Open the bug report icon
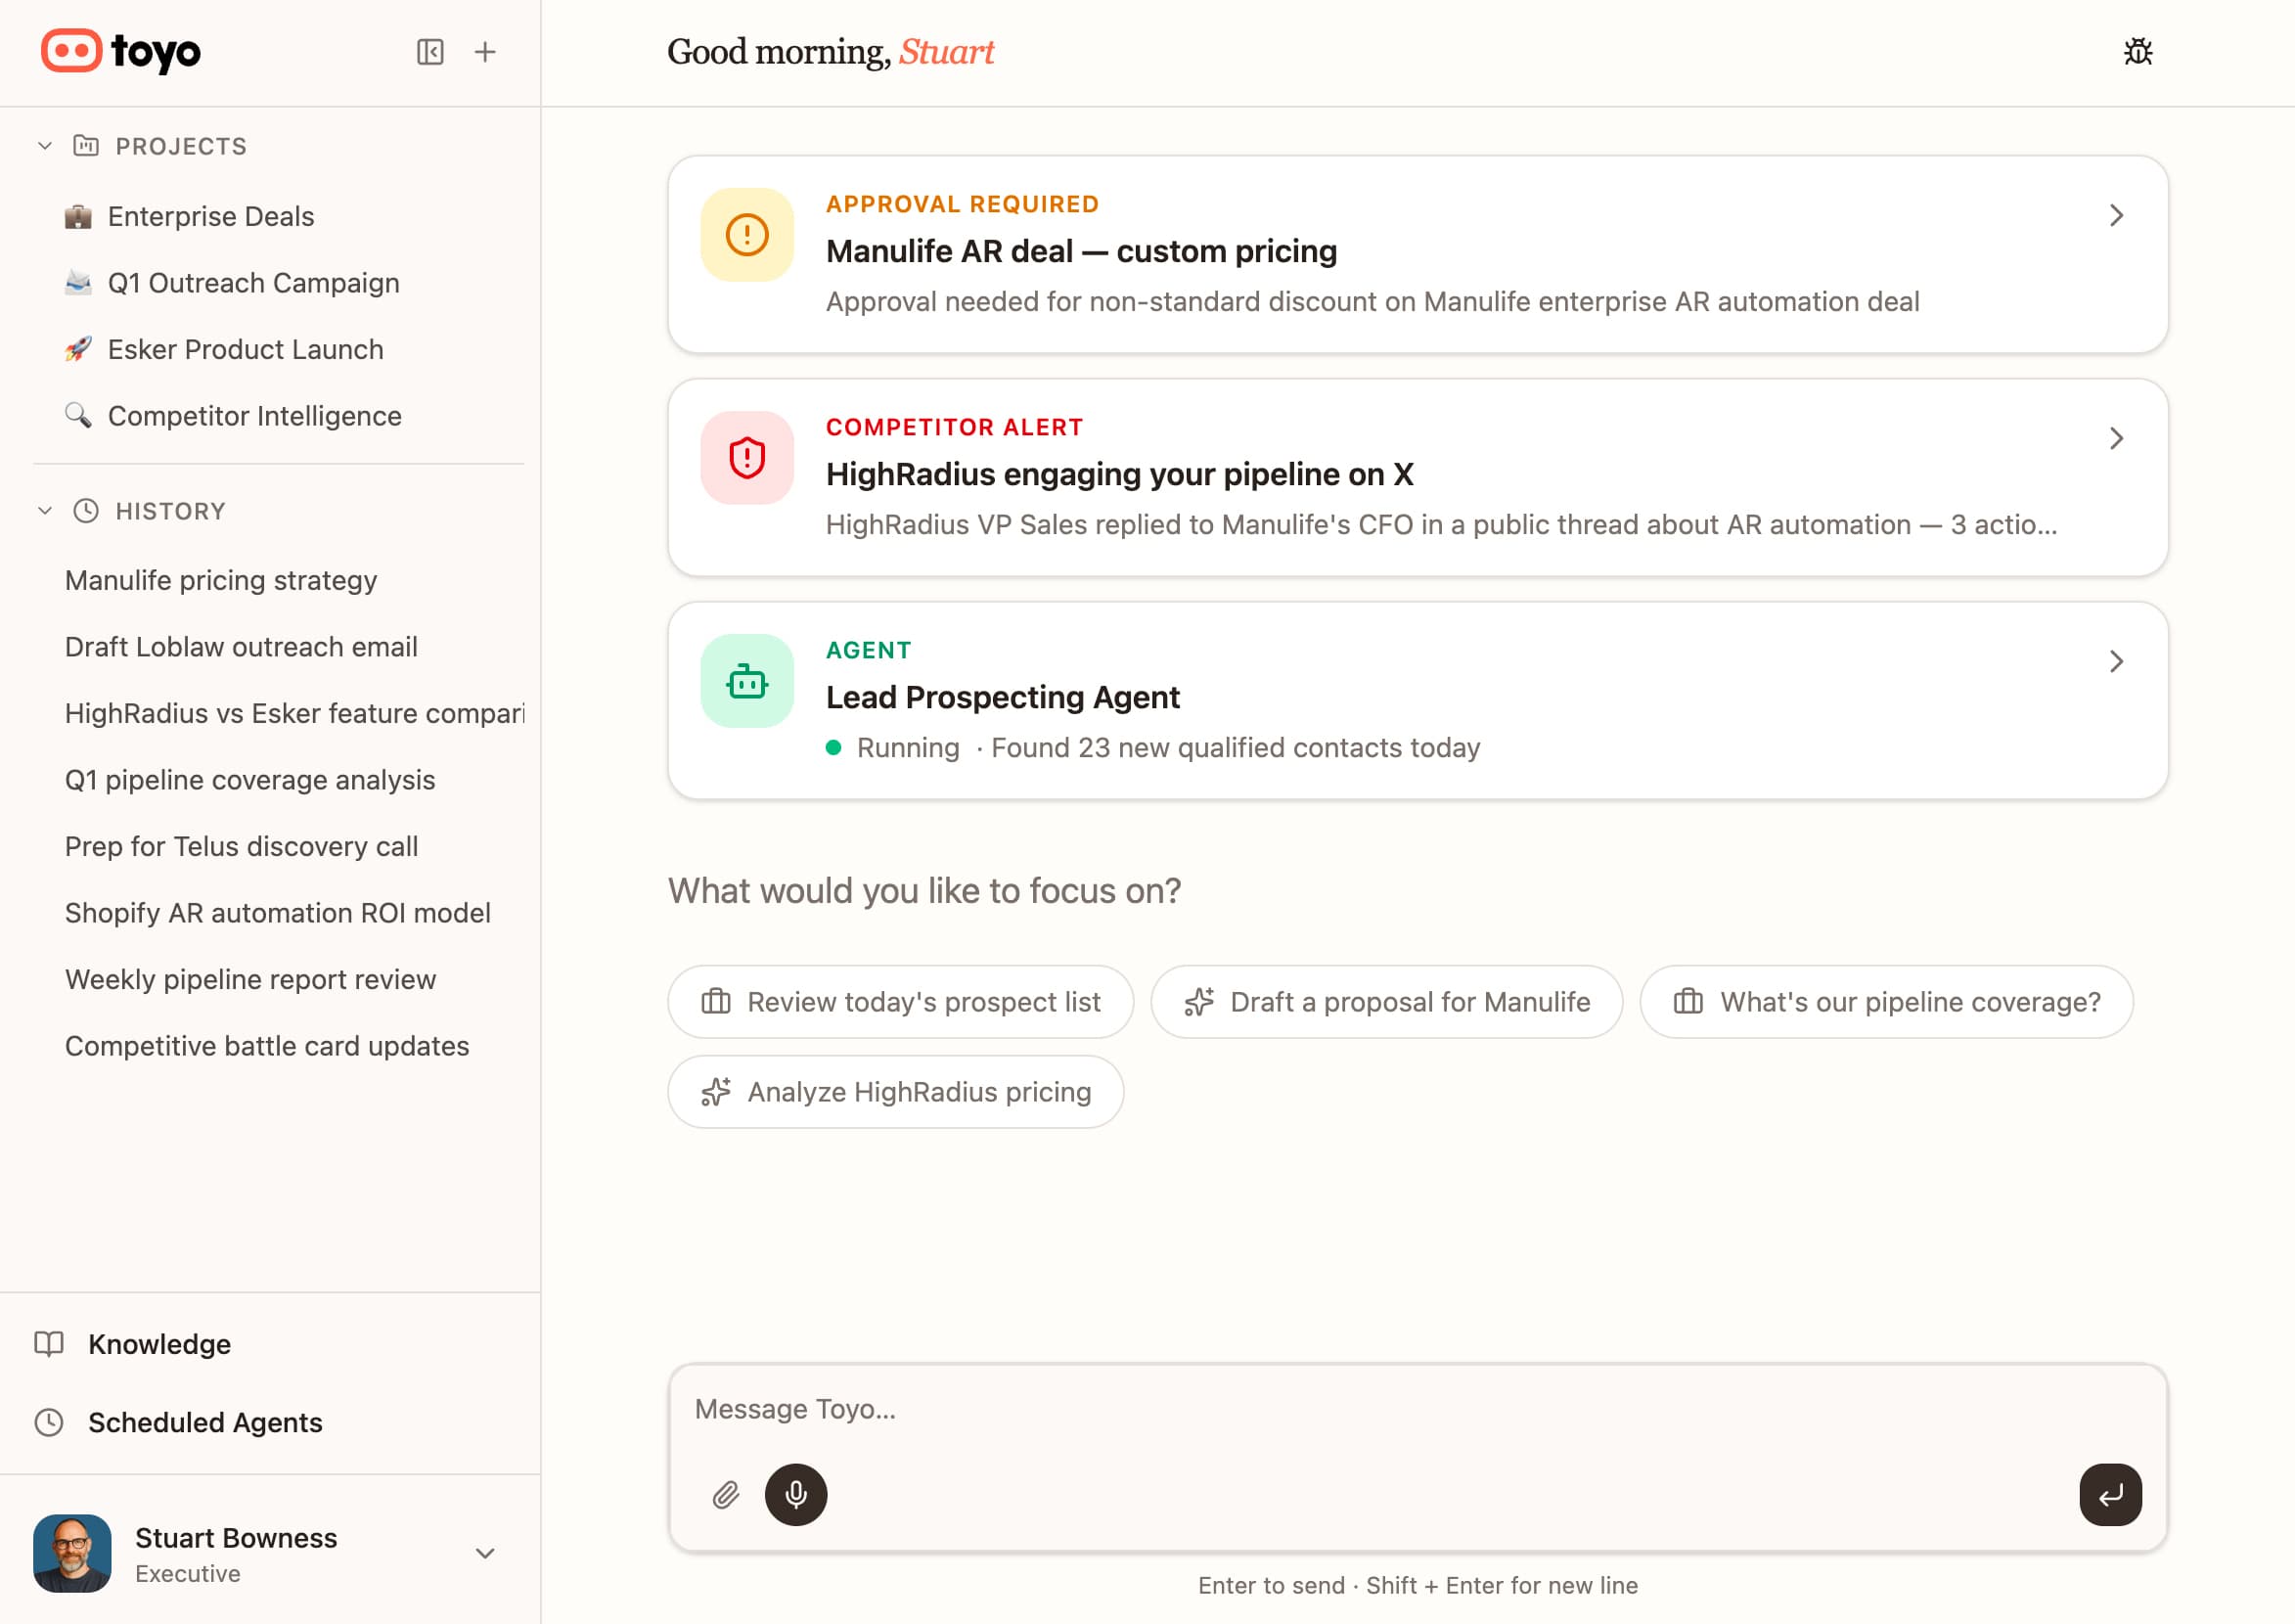 click(x=2137, y=52)
